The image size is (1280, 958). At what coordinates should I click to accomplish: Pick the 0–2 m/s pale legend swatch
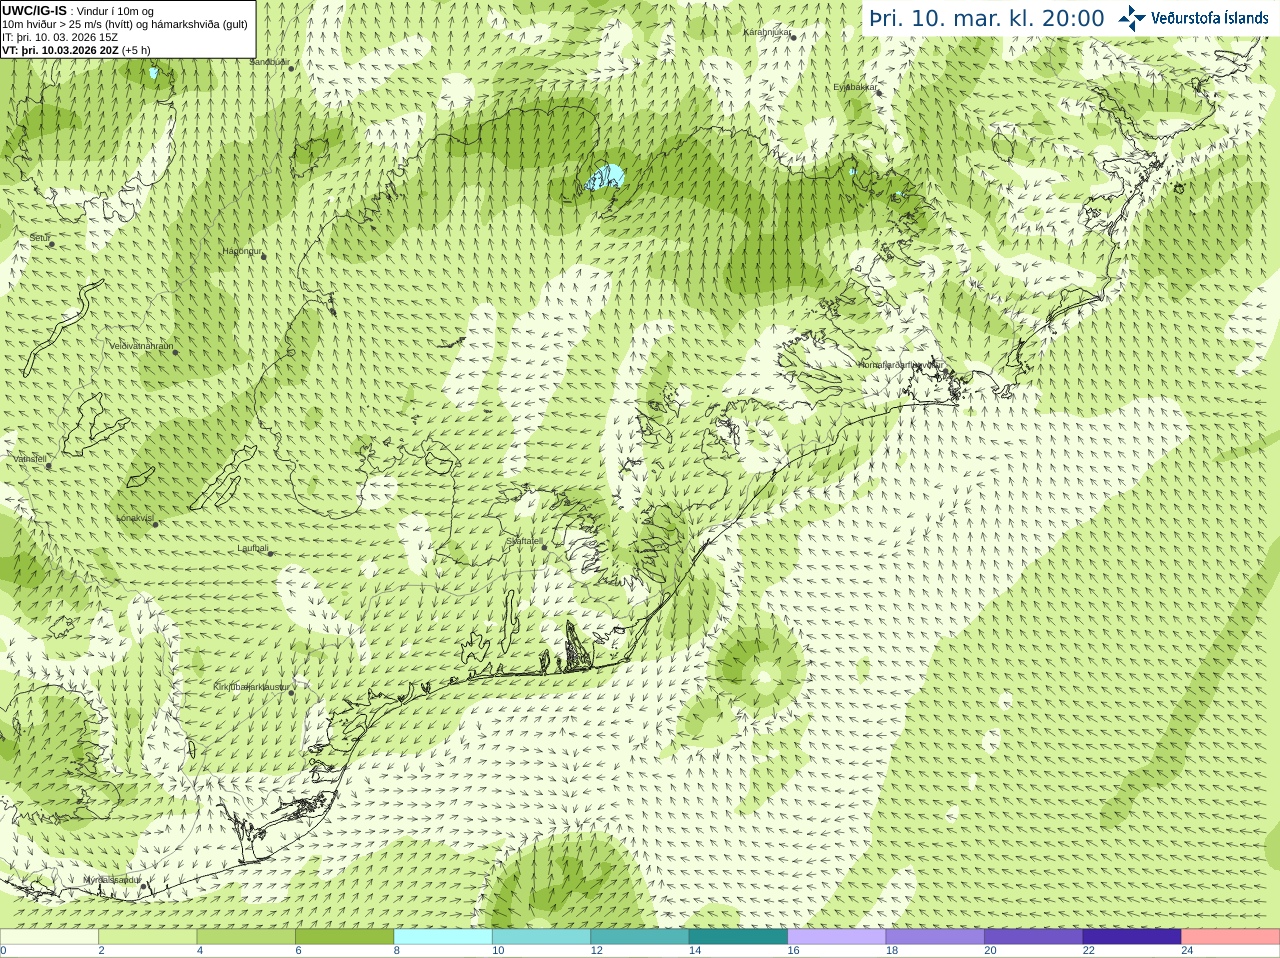(x=49, y=937)
